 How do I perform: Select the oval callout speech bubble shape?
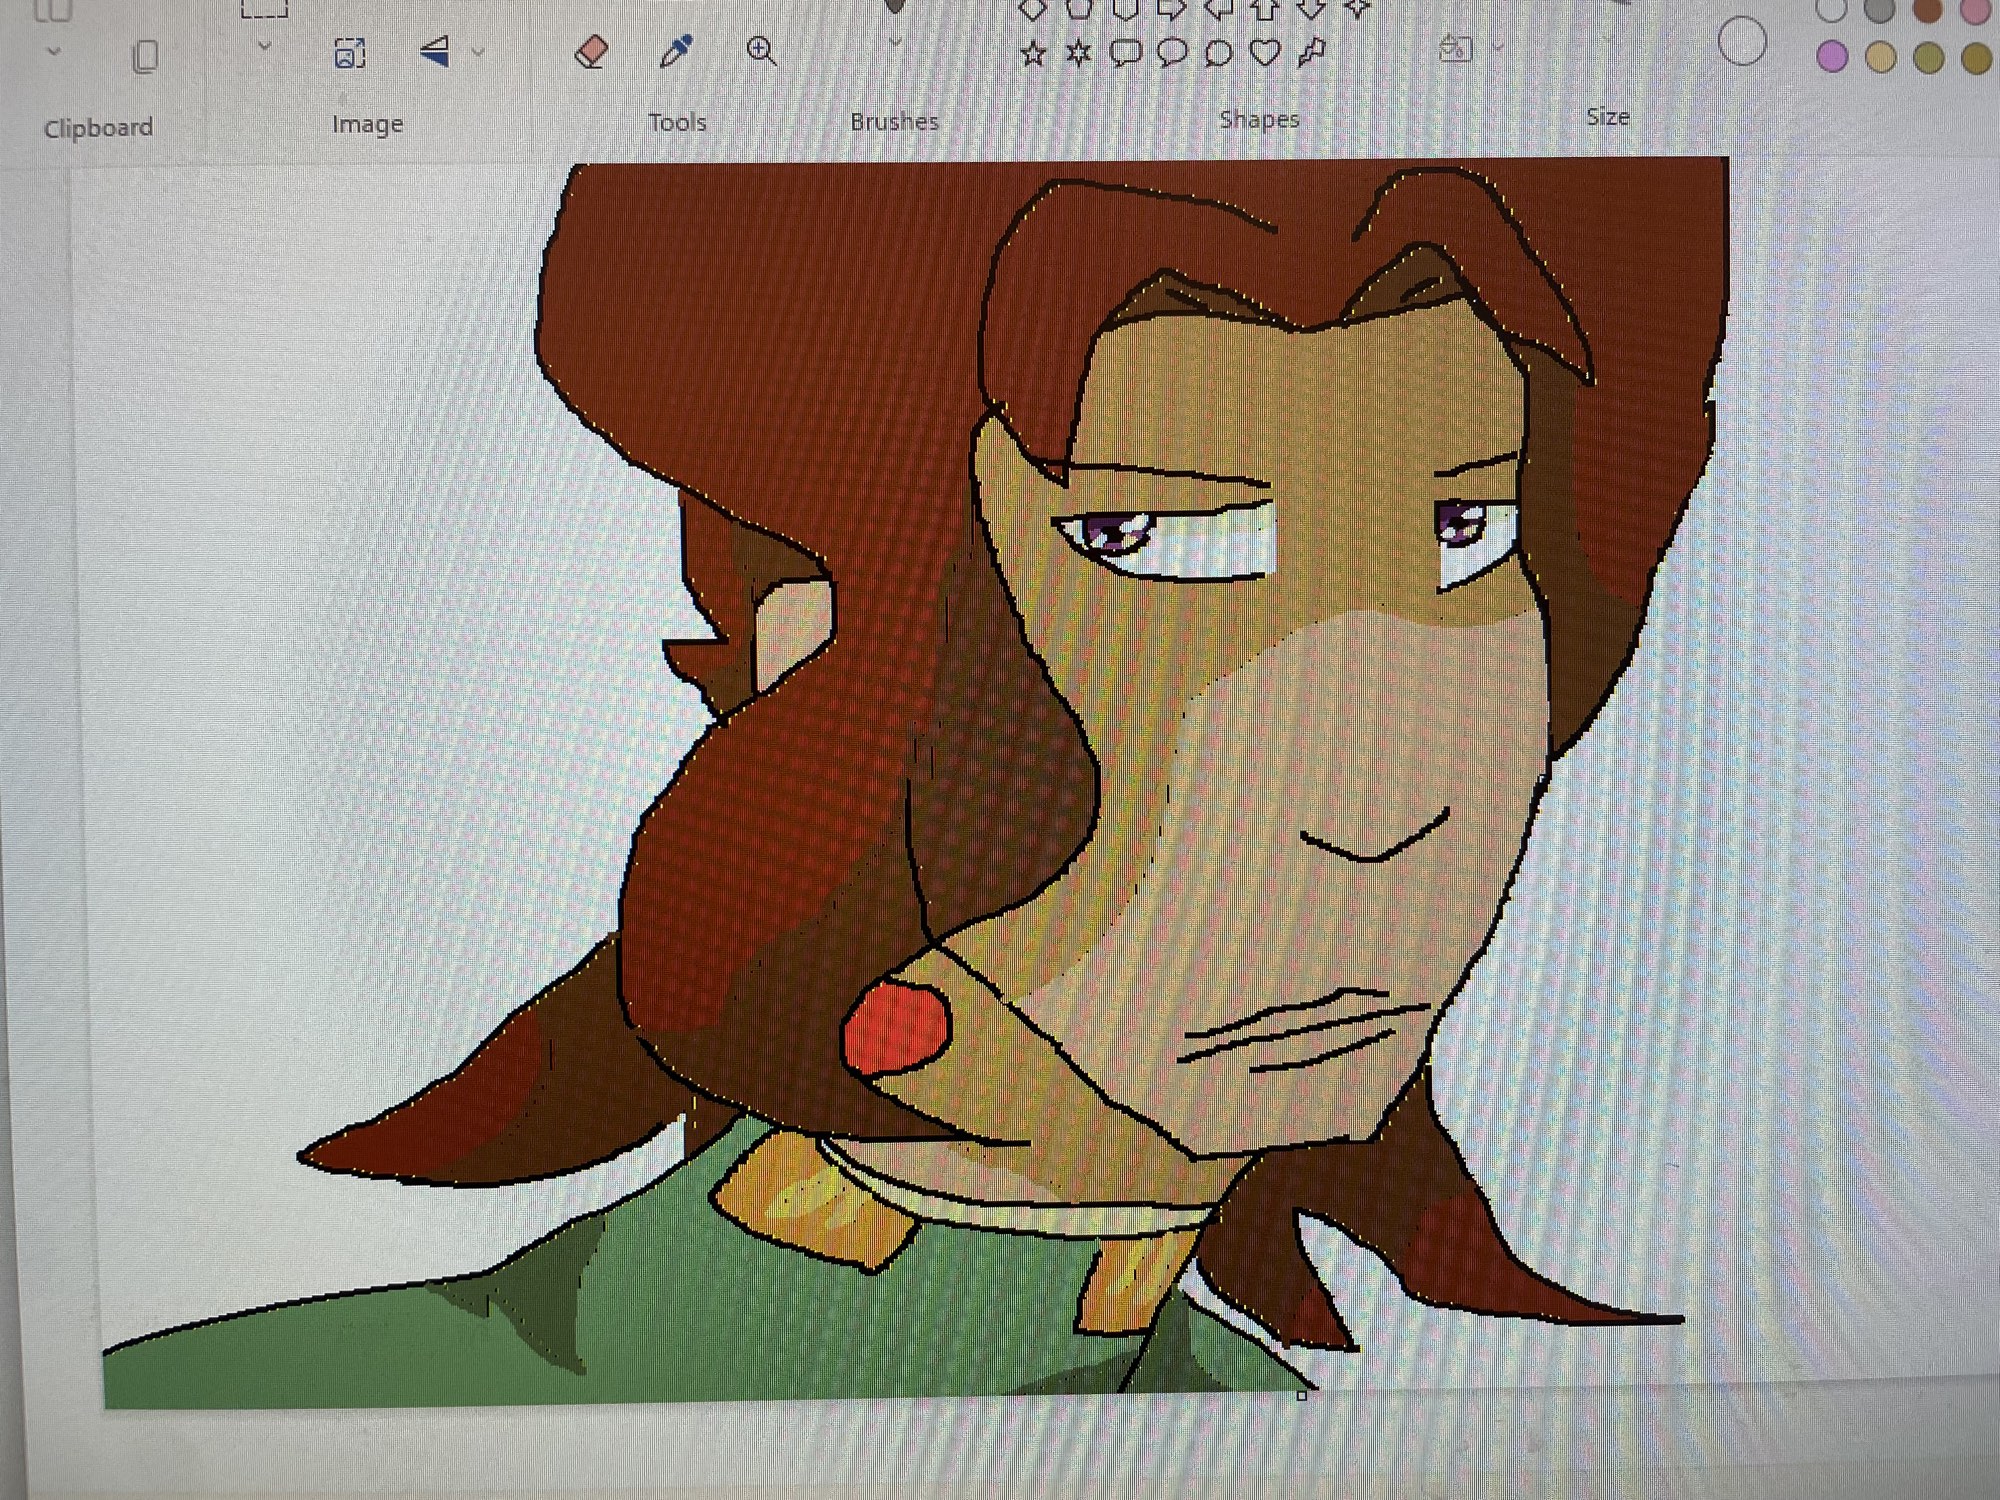[1172, 52]
